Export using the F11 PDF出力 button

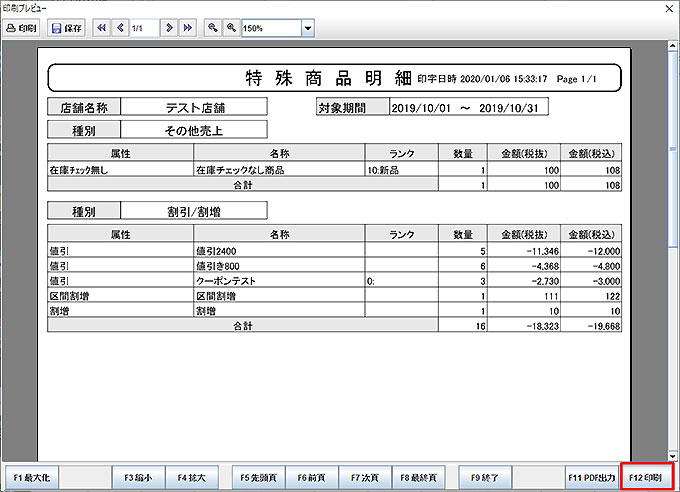tap(590, 478)
